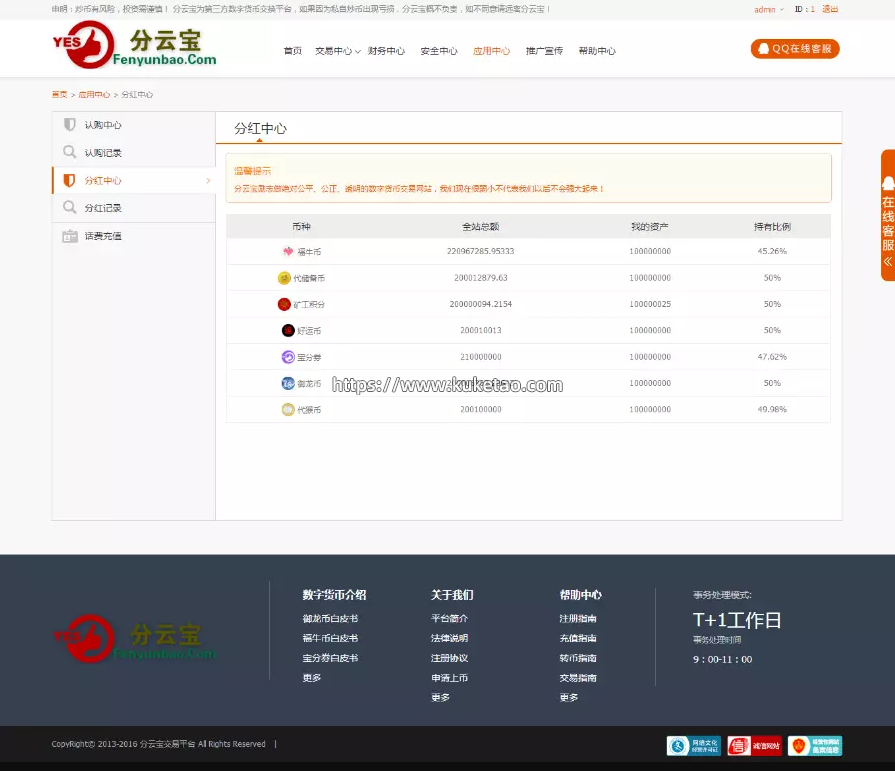The height and width of the screenshot is (771, 895).
Task: Click the 宝分券 purple coin icon
Action: 288,357
